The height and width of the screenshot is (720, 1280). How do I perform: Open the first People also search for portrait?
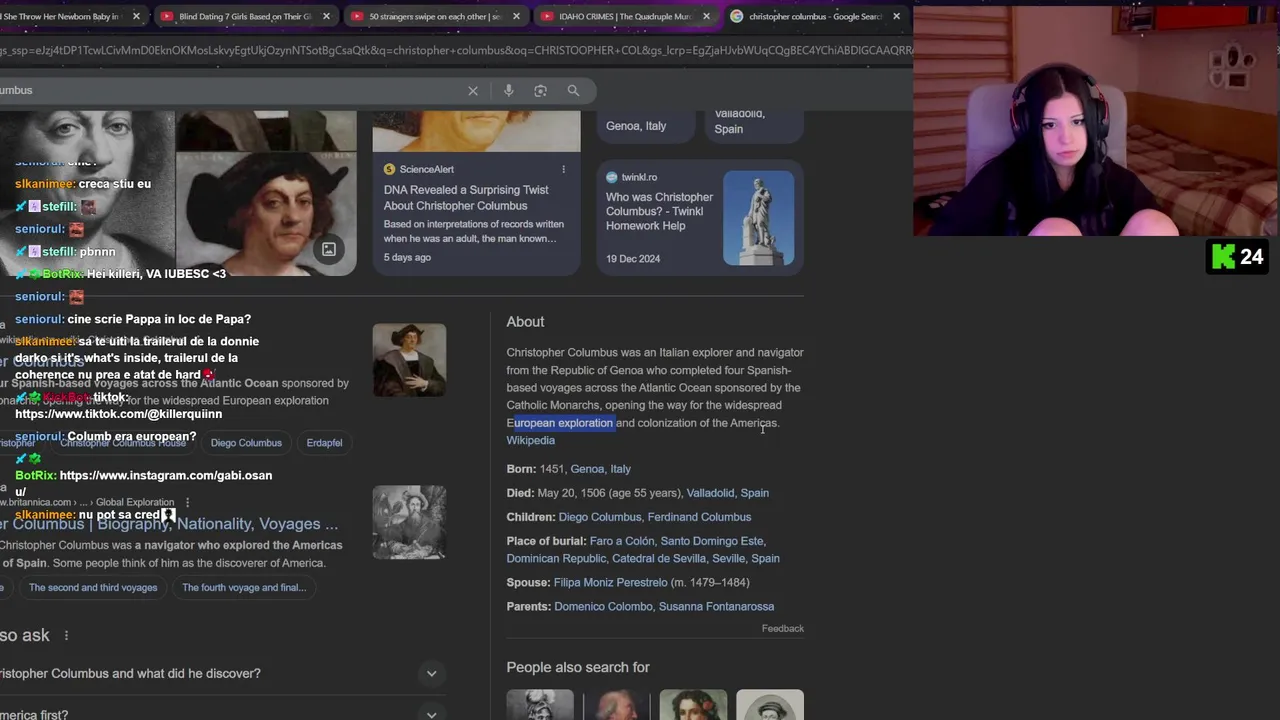click(x=540, y=705)
